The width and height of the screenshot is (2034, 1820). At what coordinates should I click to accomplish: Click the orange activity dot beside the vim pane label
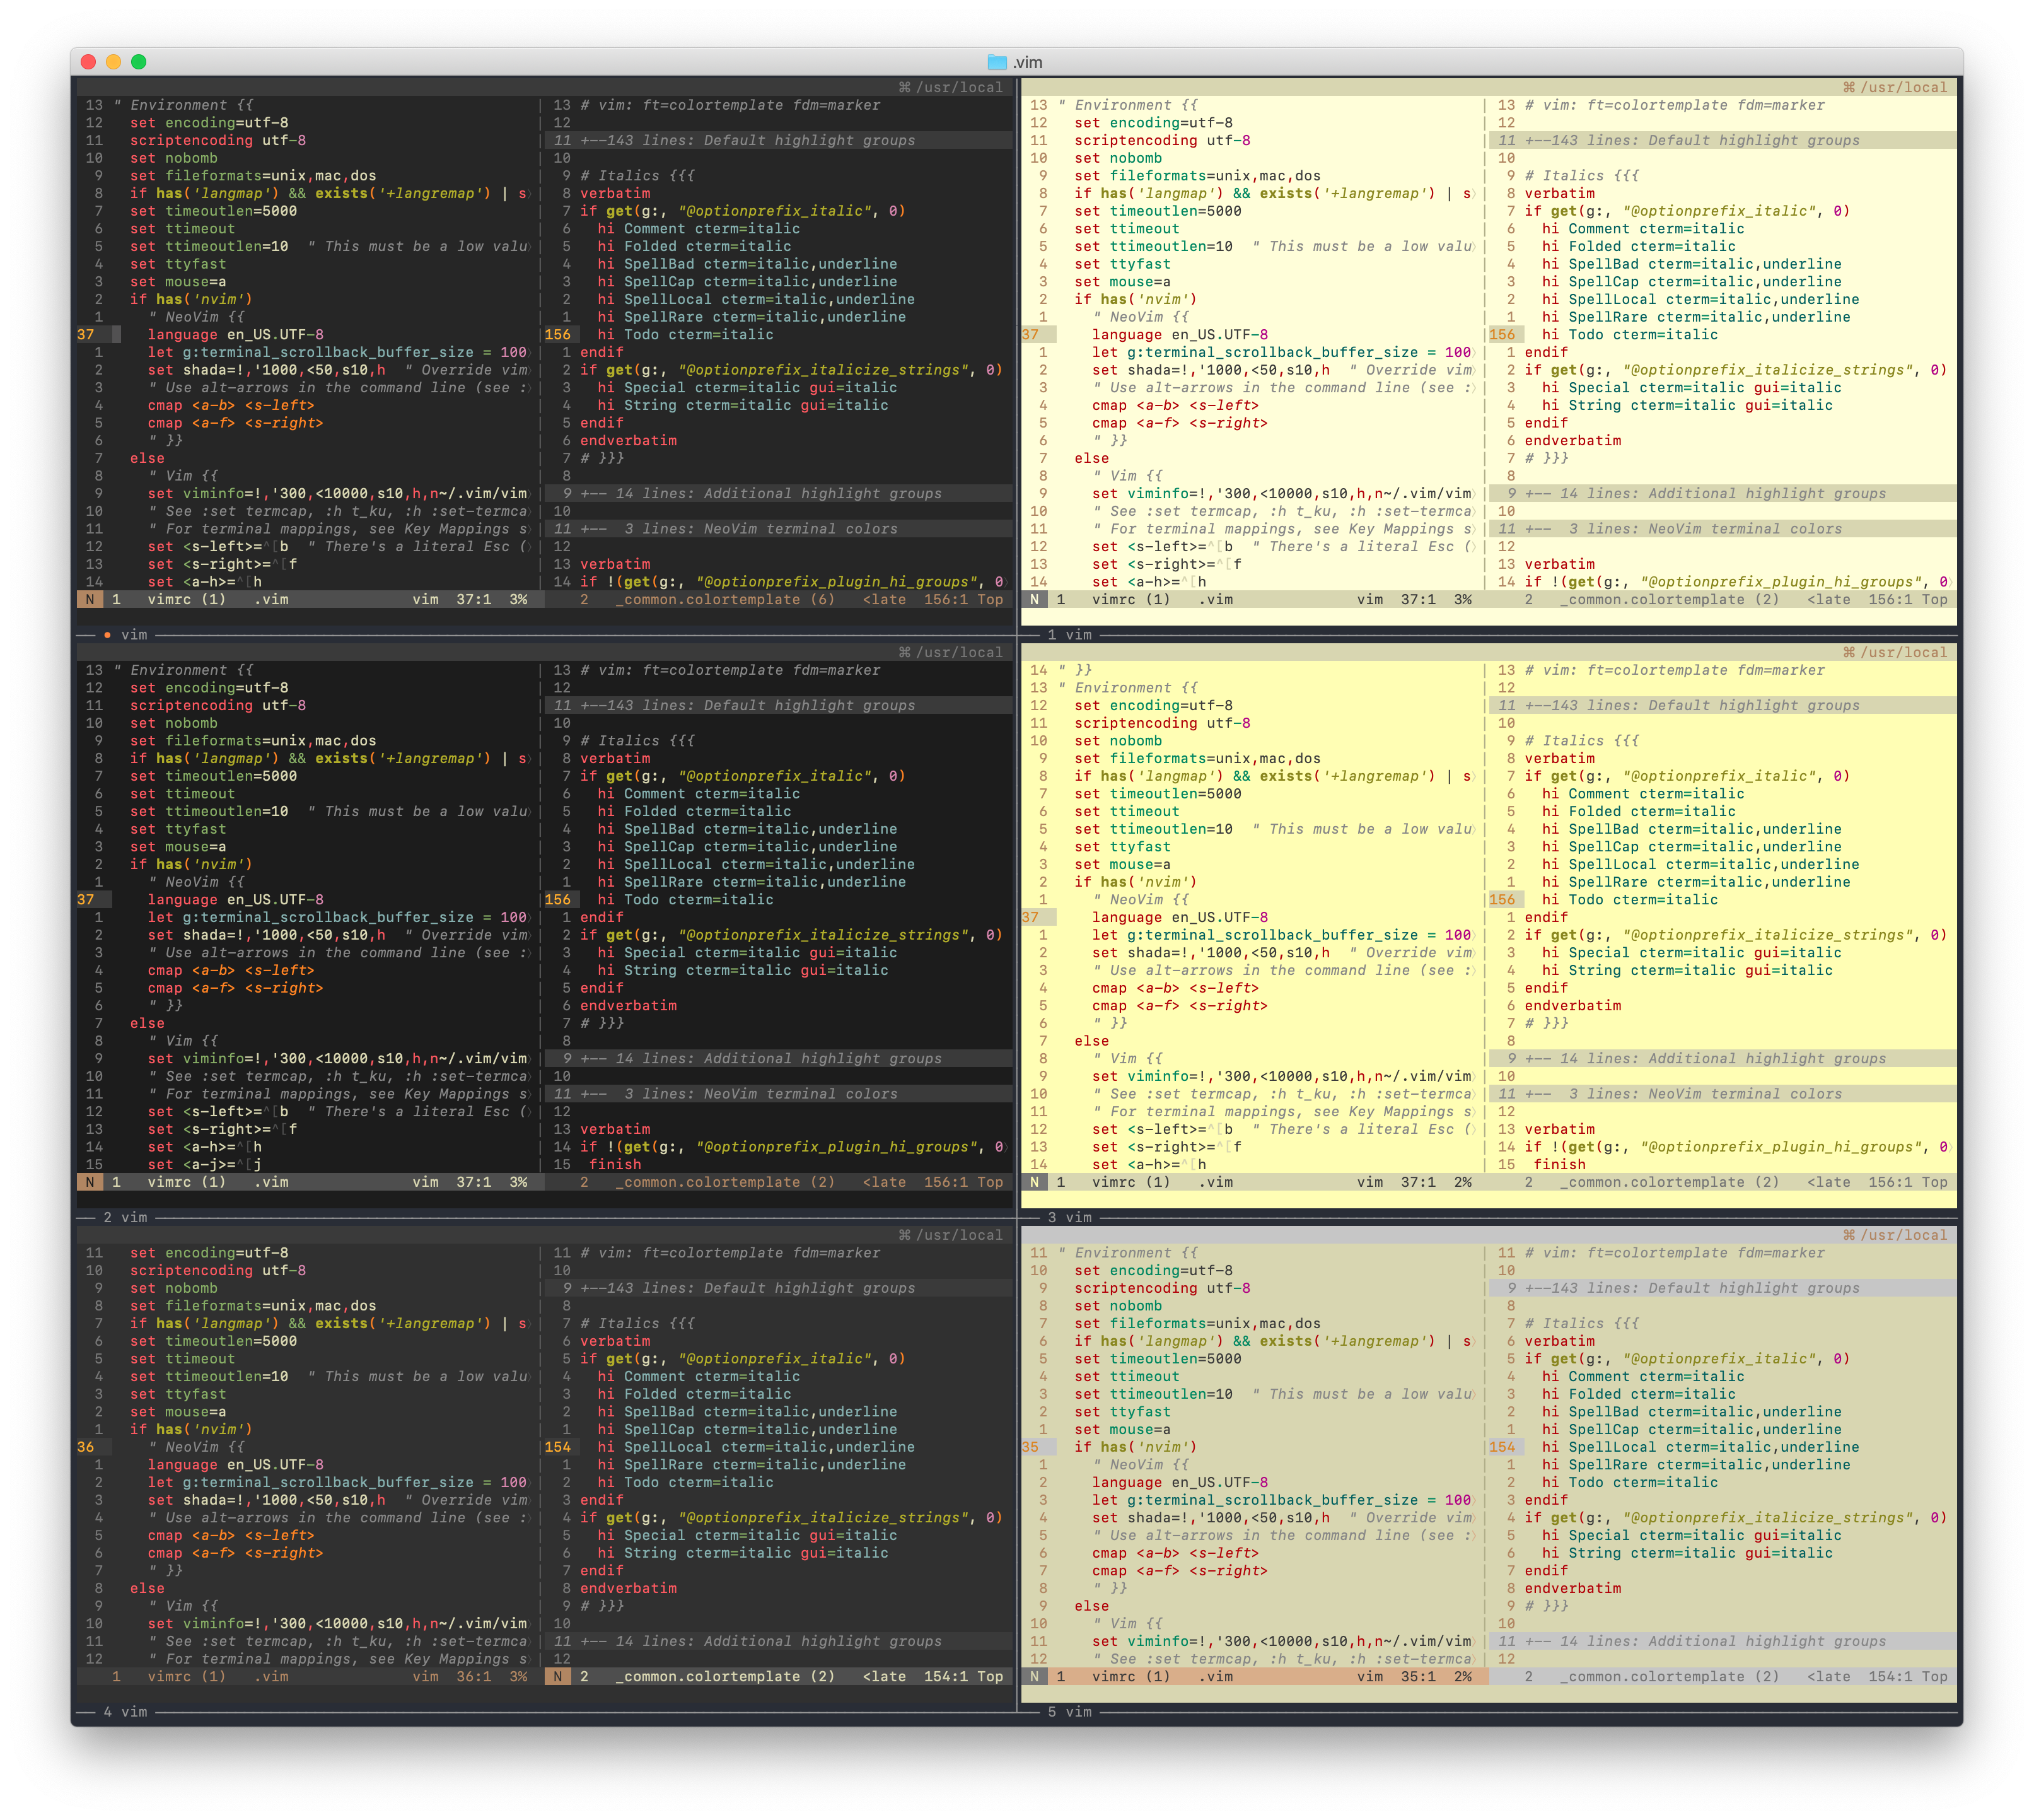point(107,635)
